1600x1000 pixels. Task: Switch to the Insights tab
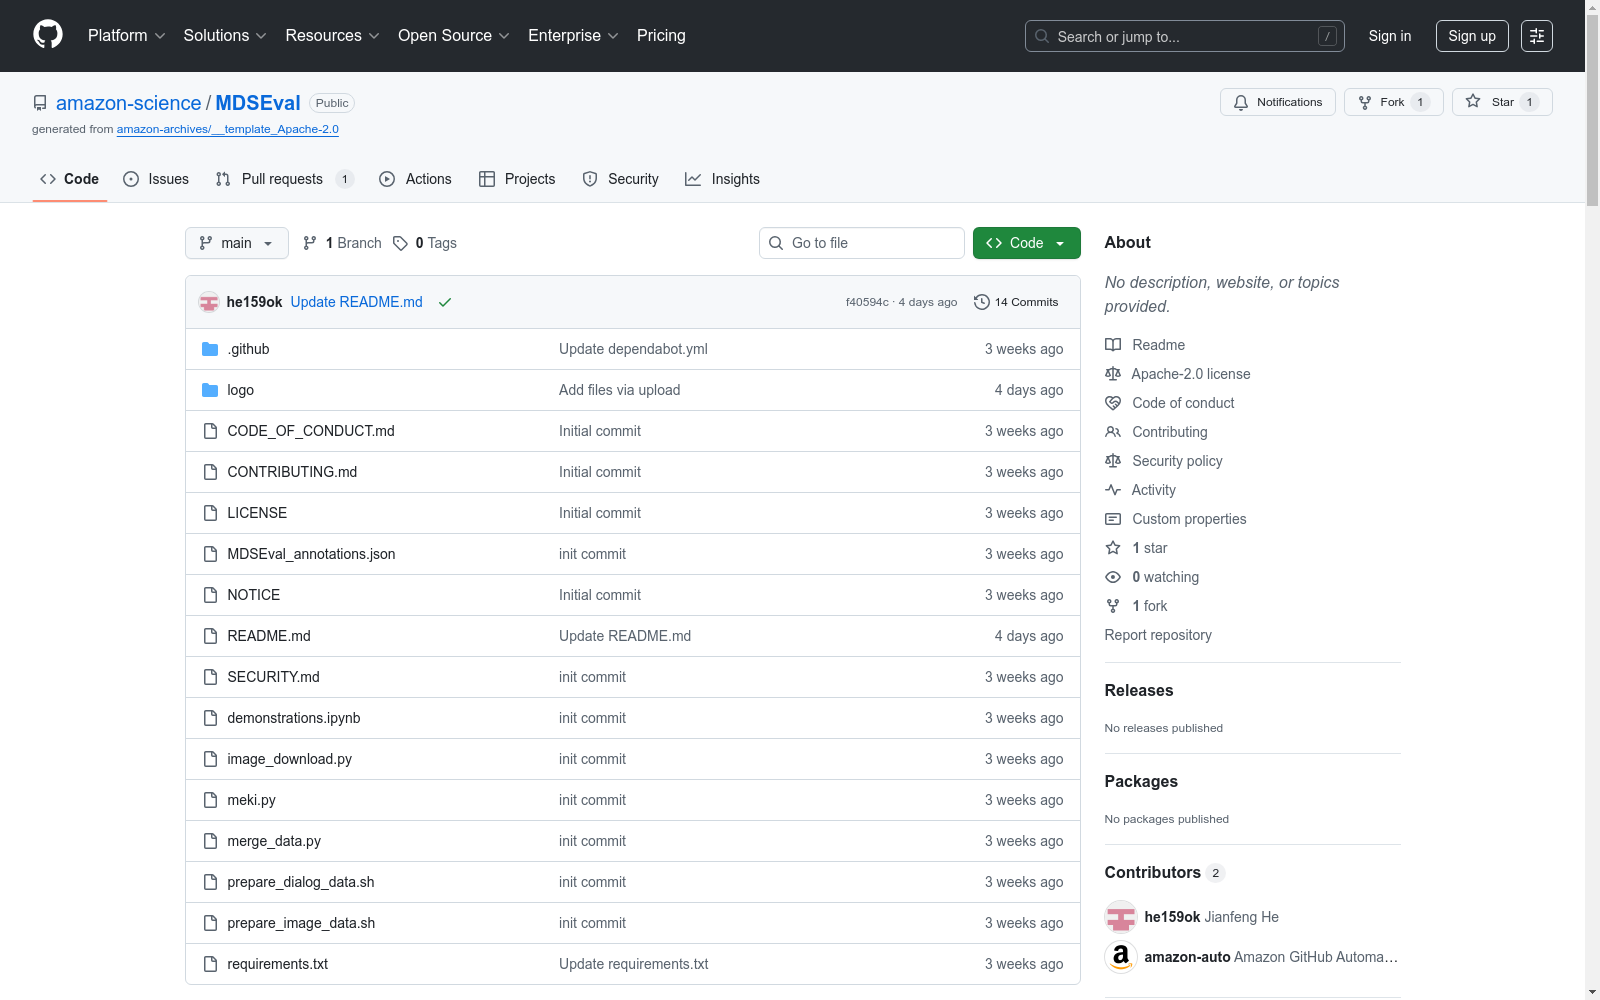coord(722,179)
